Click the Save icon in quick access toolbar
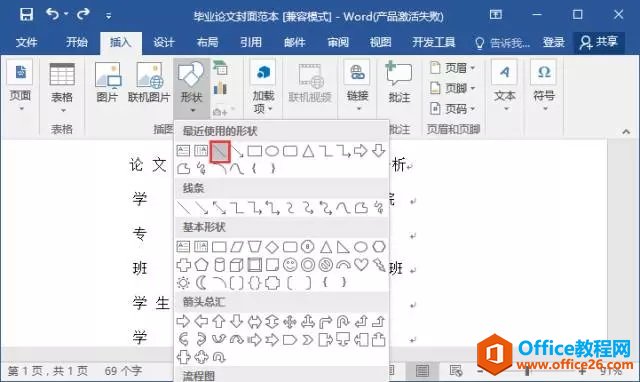Screen dimensions: 640x382 pos(27,15)
